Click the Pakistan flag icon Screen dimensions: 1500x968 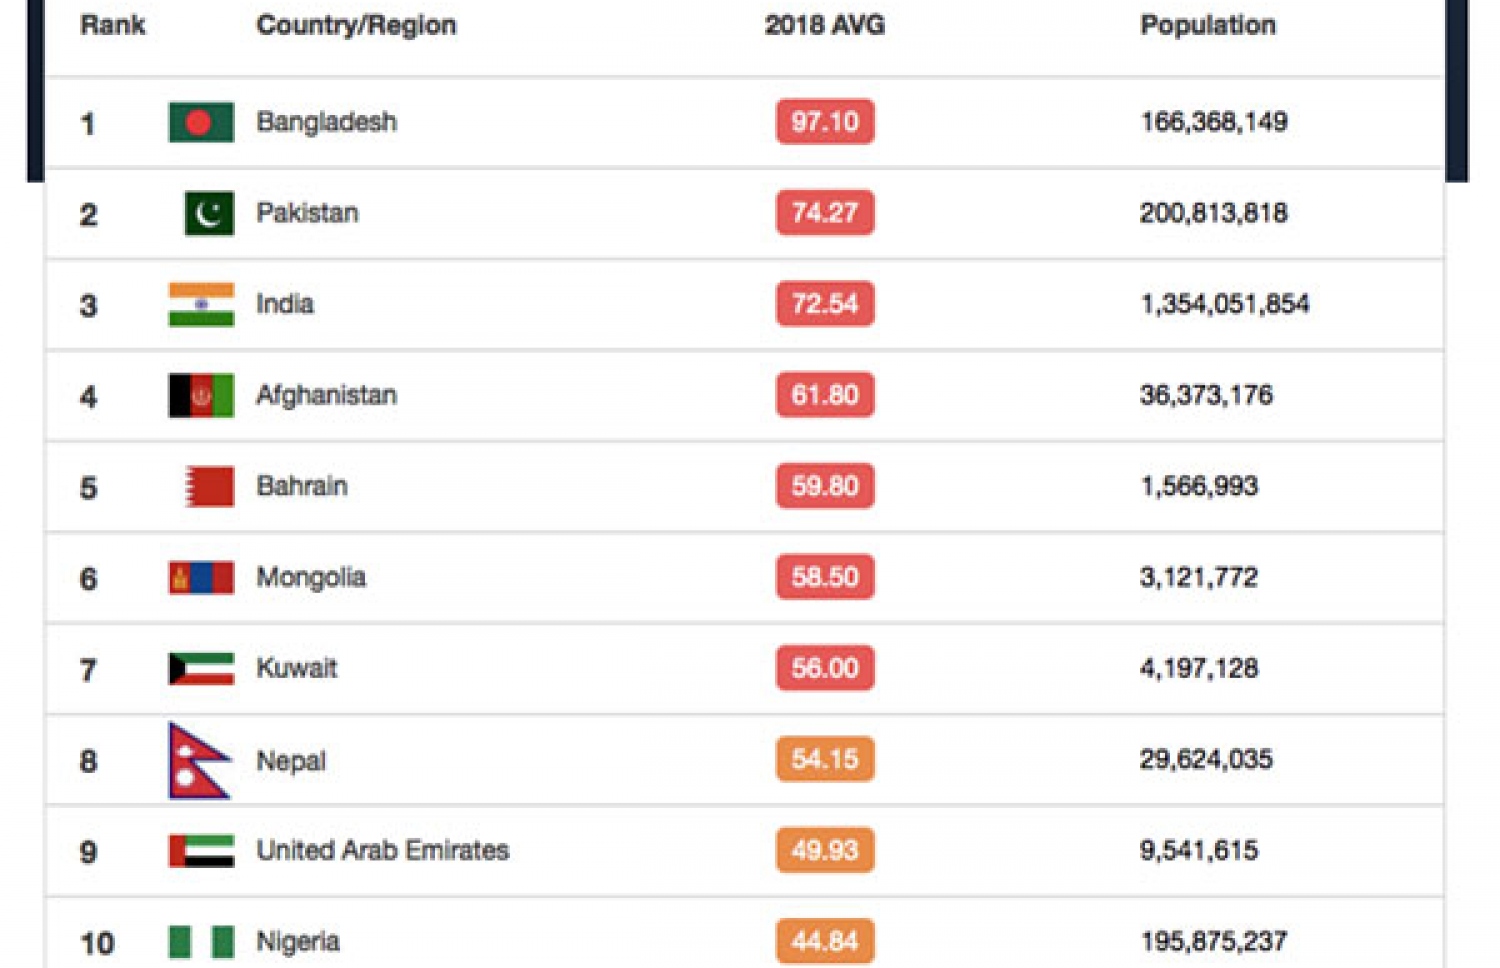(209, 213)
